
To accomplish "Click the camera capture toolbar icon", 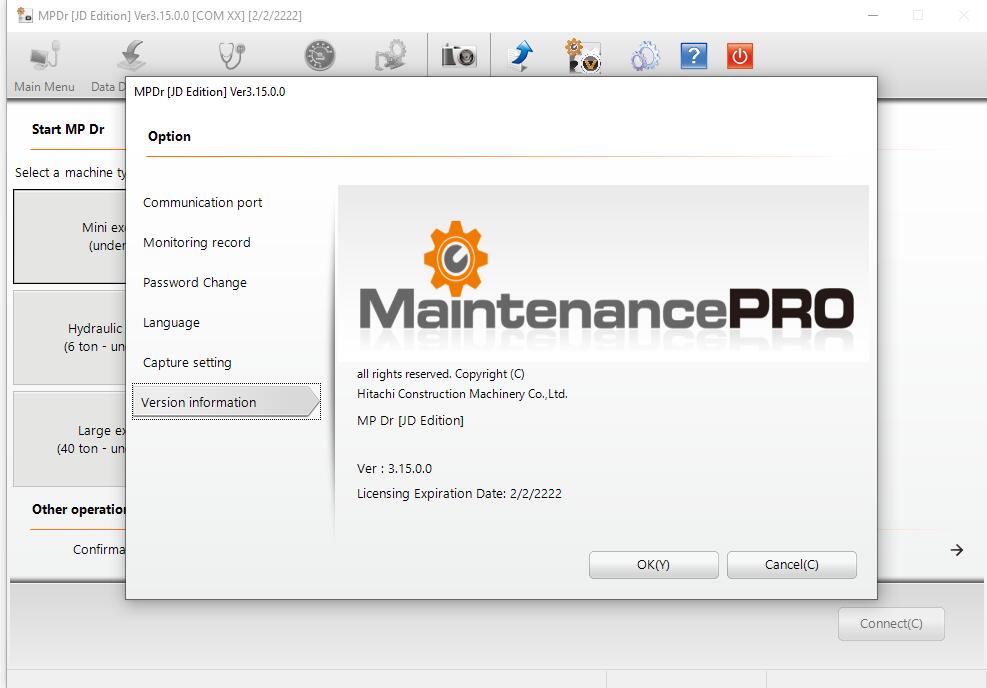I will [459, 55].
